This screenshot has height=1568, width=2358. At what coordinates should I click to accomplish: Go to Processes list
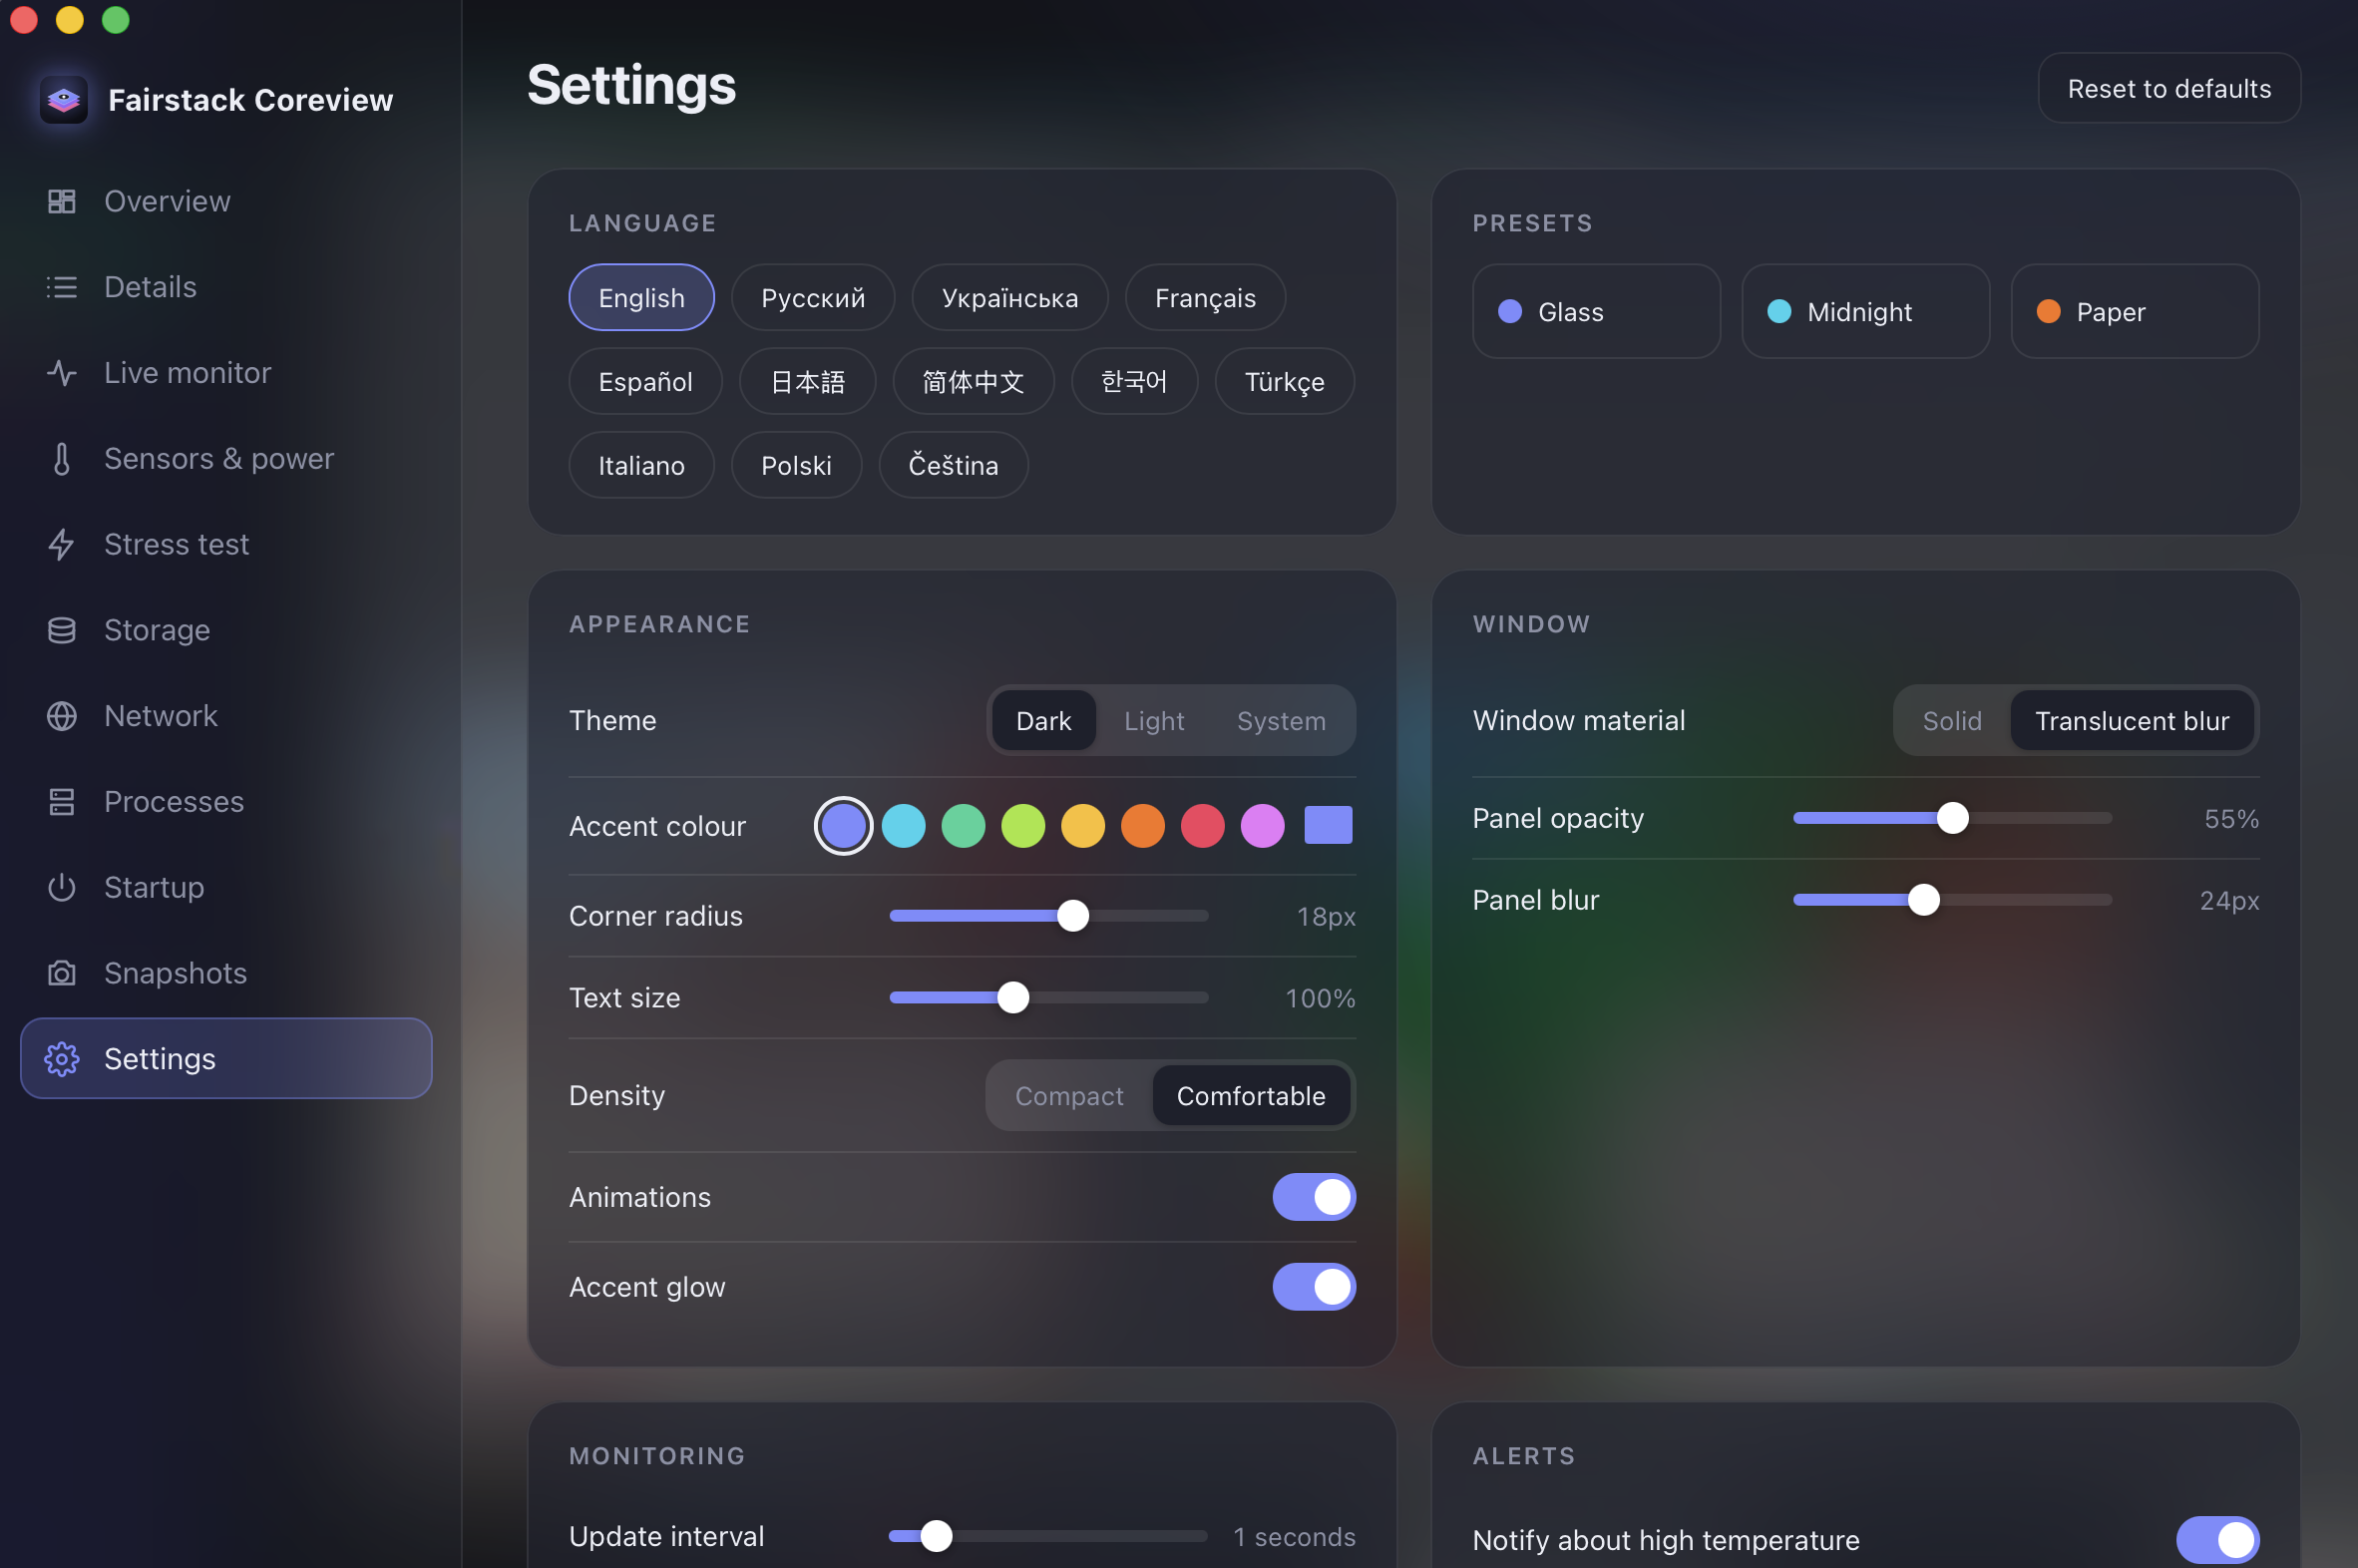(226, 802)
